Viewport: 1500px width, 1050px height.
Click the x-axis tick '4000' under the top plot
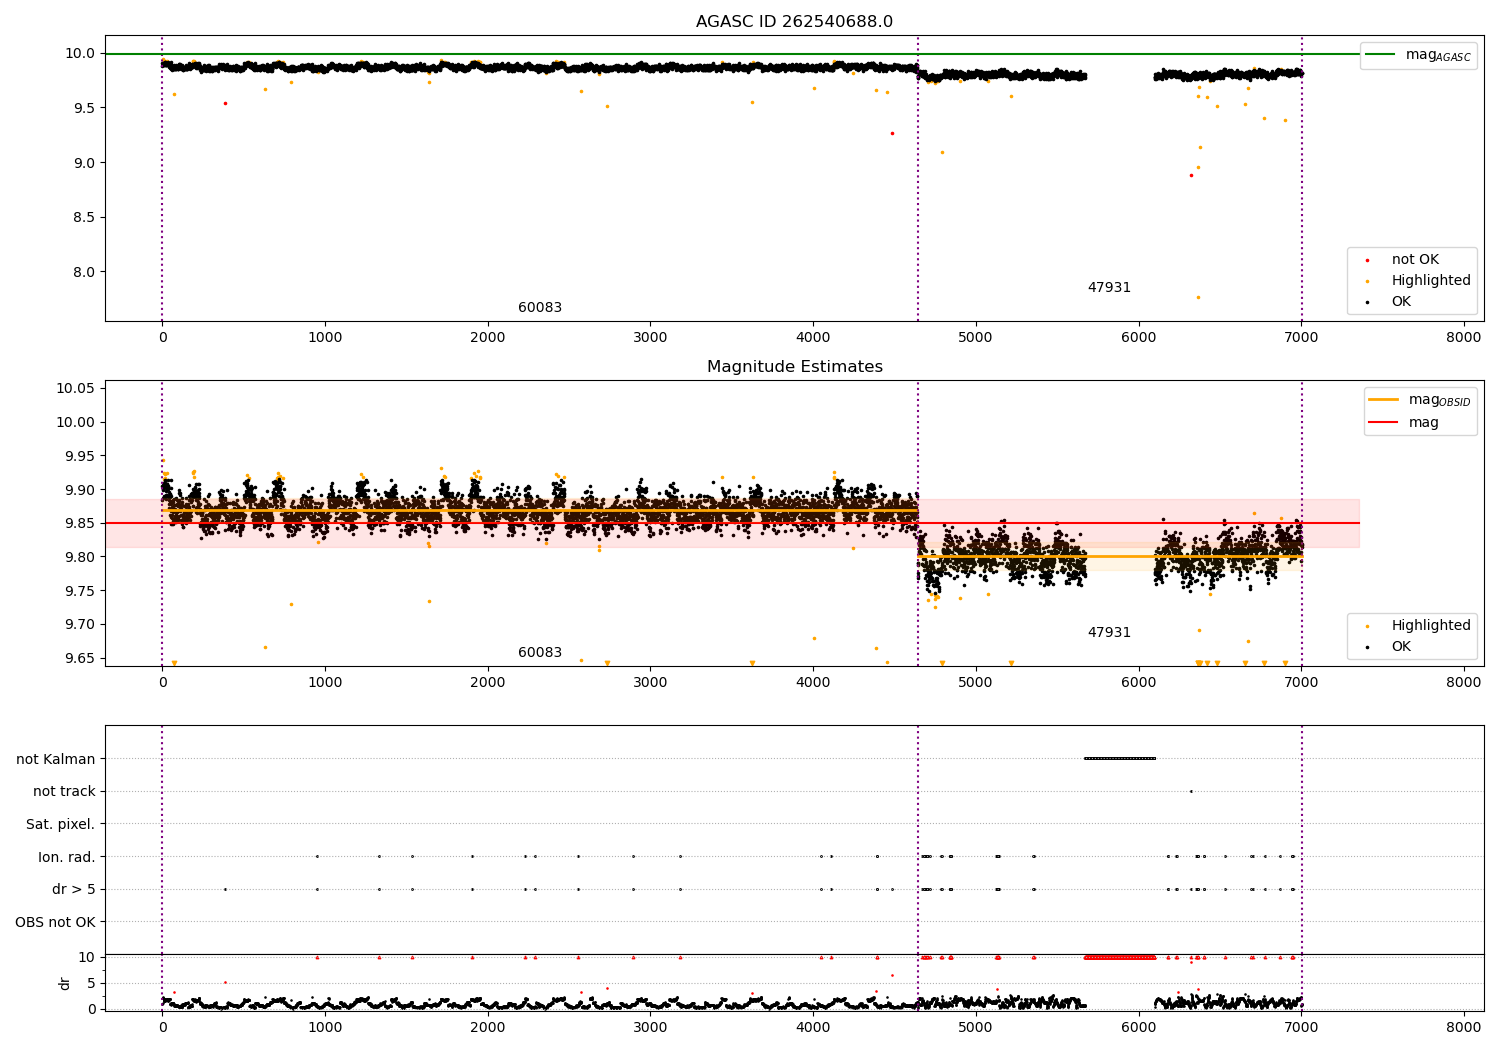(x=813, y=338)
